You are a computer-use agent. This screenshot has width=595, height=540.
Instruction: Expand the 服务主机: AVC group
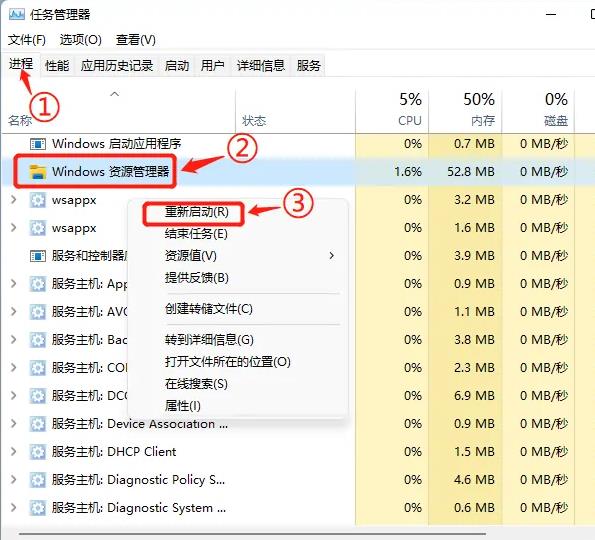click(x=14, y=312)
